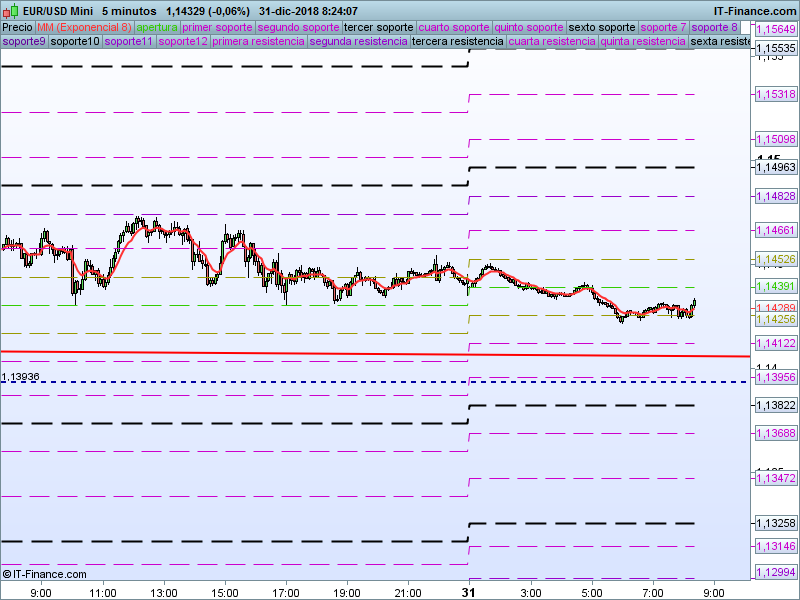Viewport: 800px width, 600px height.
Task: Click the green 1,14391 price label
Action: [774, 286]
